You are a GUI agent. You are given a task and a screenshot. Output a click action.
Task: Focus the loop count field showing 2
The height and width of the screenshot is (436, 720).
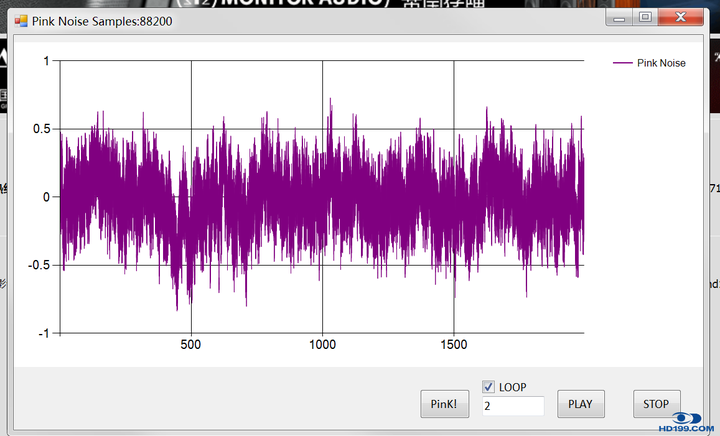tap(513, 406)
